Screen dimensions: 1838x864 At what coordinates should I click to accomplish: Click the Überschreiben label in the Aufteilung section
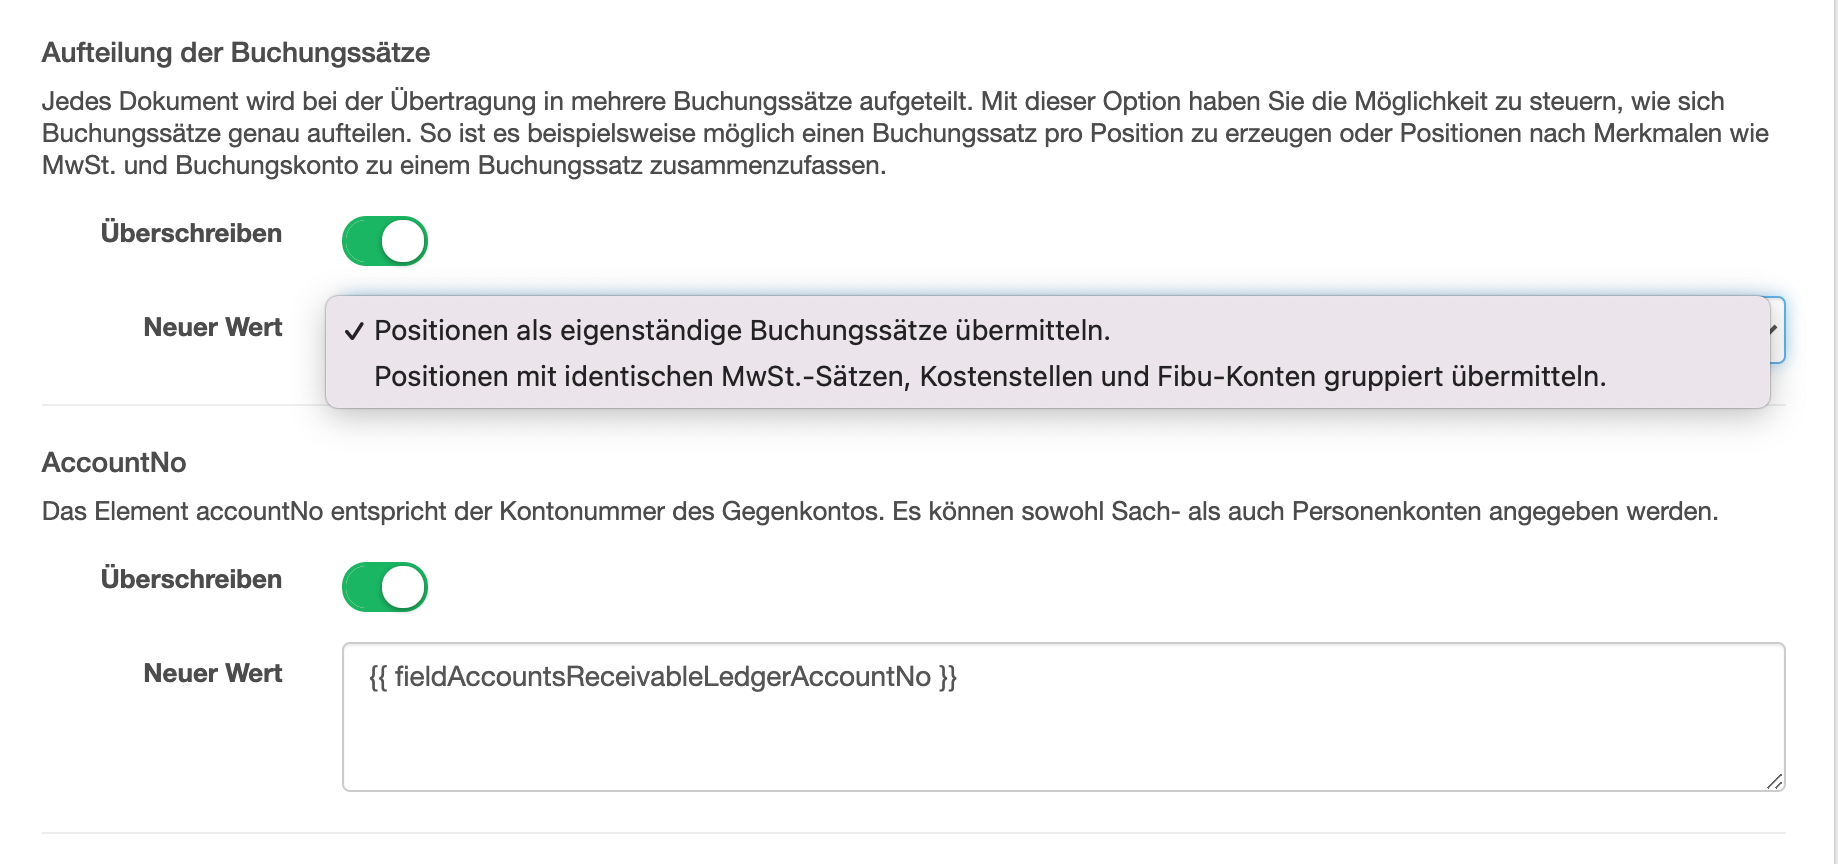(191, 233)
